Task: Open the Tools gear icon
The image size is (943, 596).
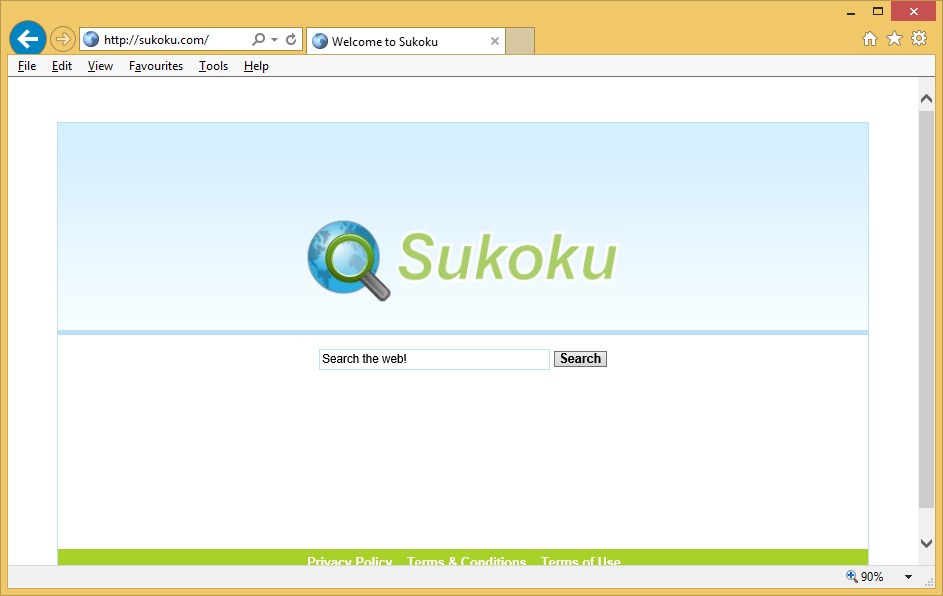Action: [x=919, y=39]
